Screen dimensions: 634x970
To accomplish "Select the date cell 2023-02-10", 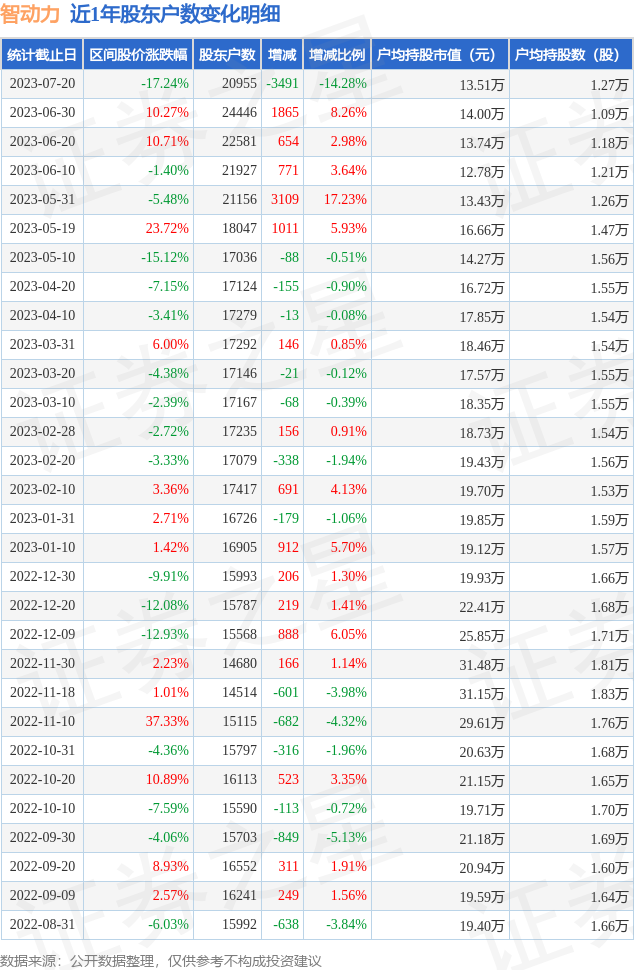I will pos(42,490).
